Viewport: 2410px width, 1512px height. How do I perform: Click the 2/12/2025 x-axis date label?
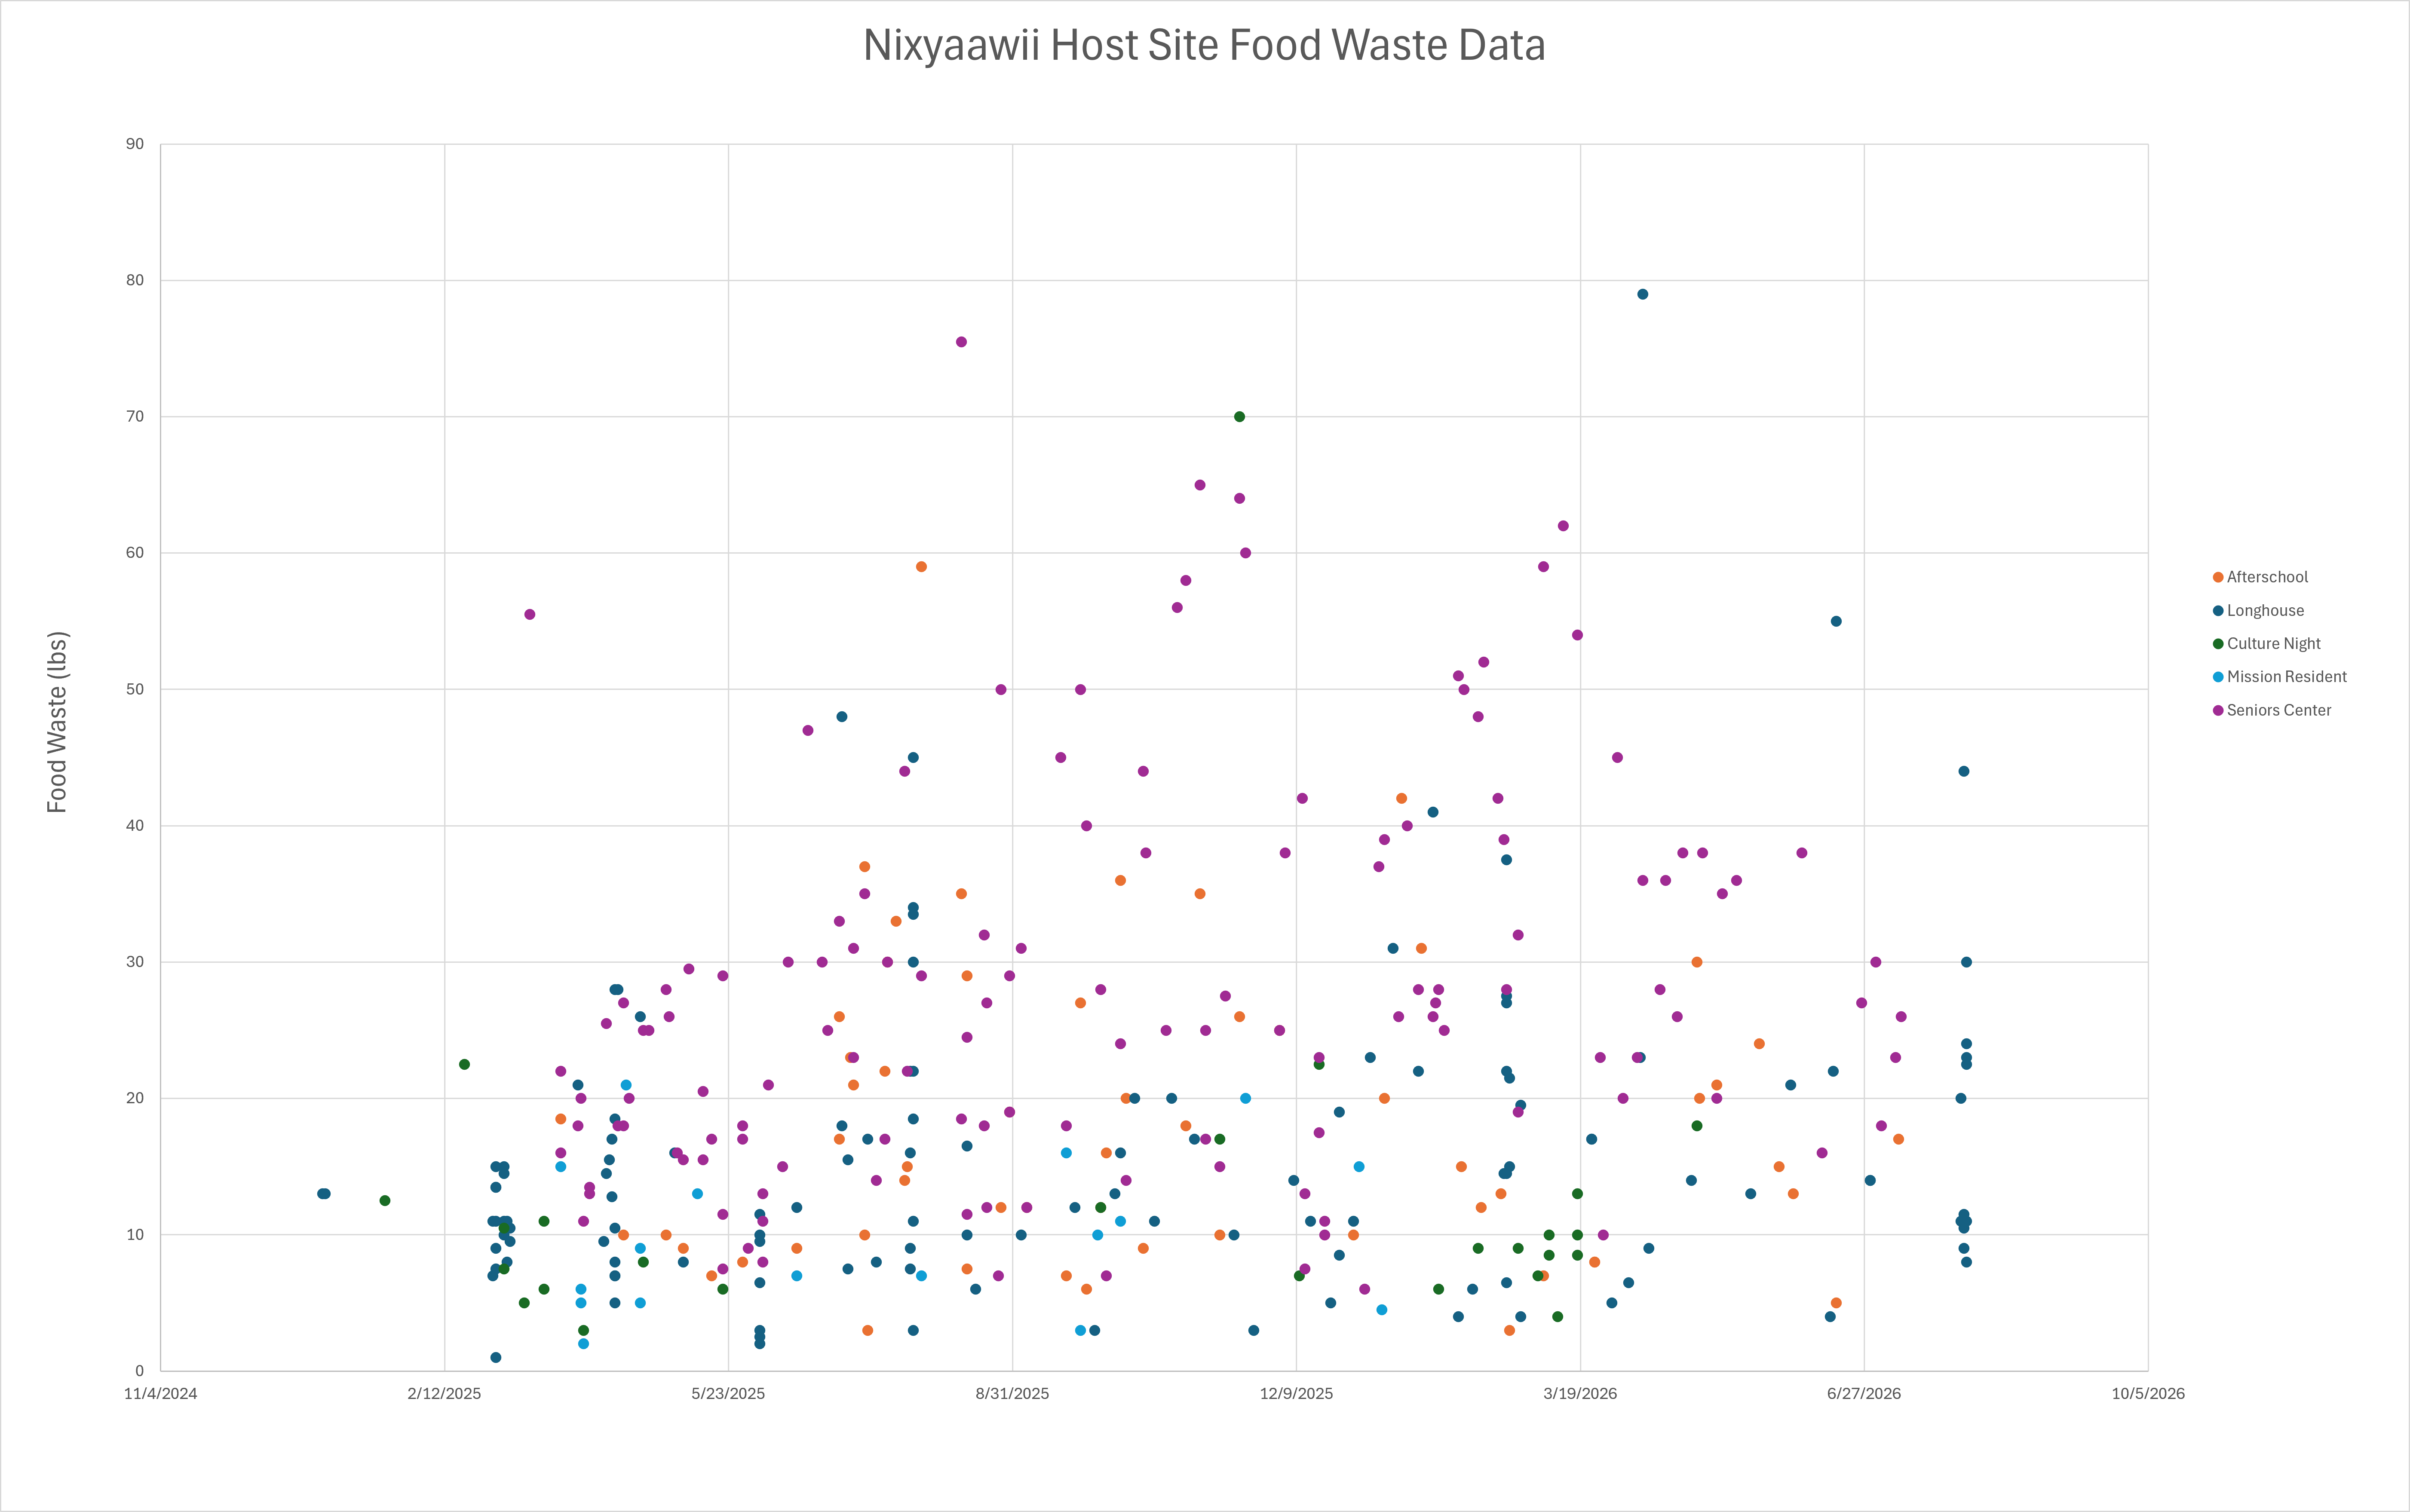tap(444, 1394)
